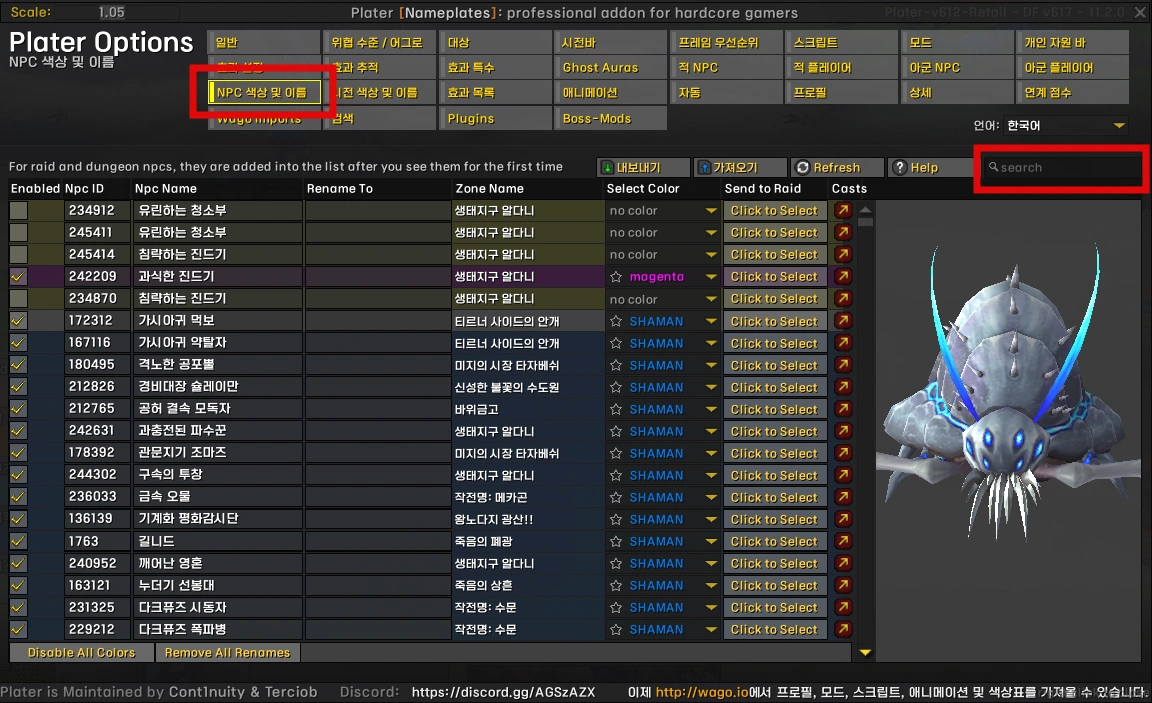Click the export (내보내기) button with green arrow
This screenshot has height=703, width=1152.
tap(643, 168)
